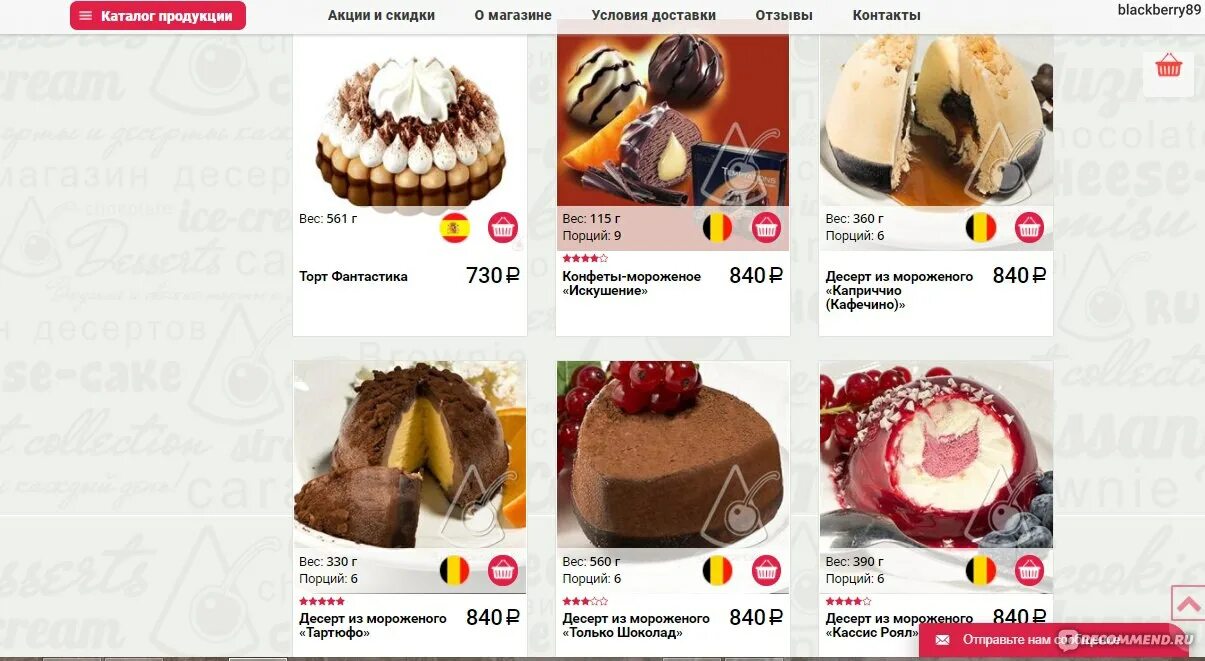1205x661 pixels.
Task: Open Отзывы page
Action: tap(784, 15)
